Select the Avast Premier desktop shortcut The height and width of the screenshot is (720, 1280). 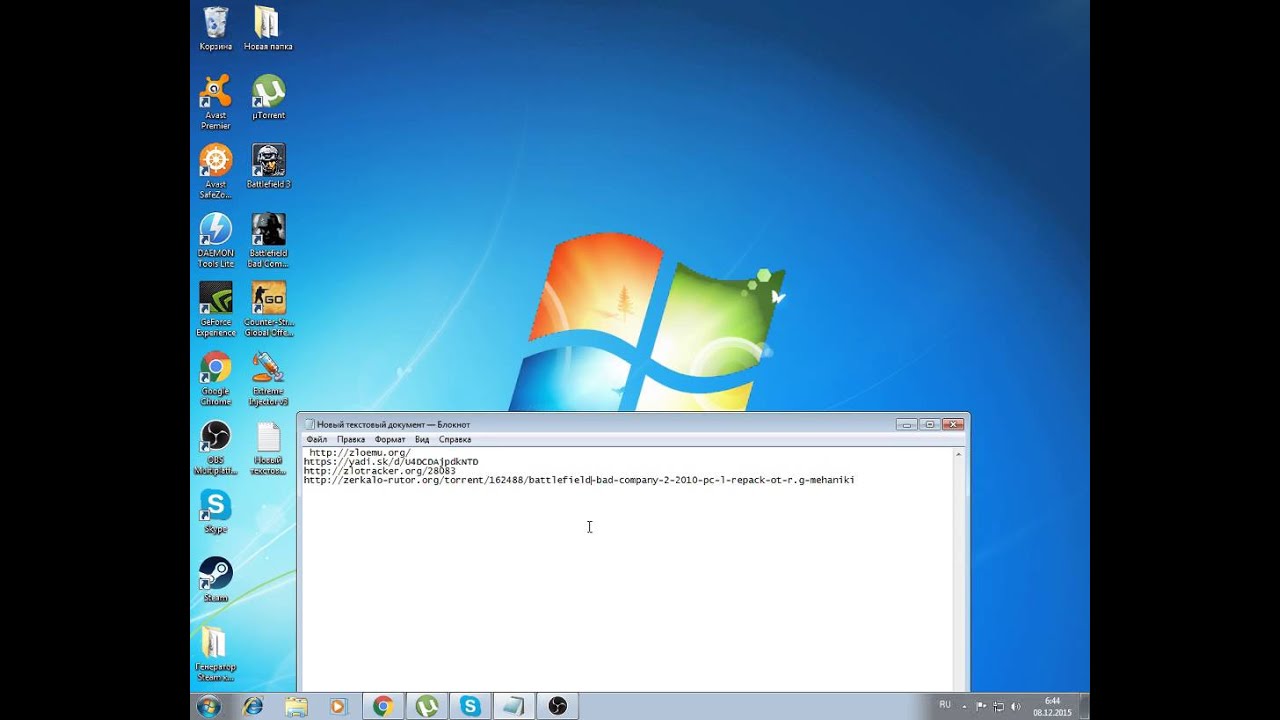pos(215,102)
